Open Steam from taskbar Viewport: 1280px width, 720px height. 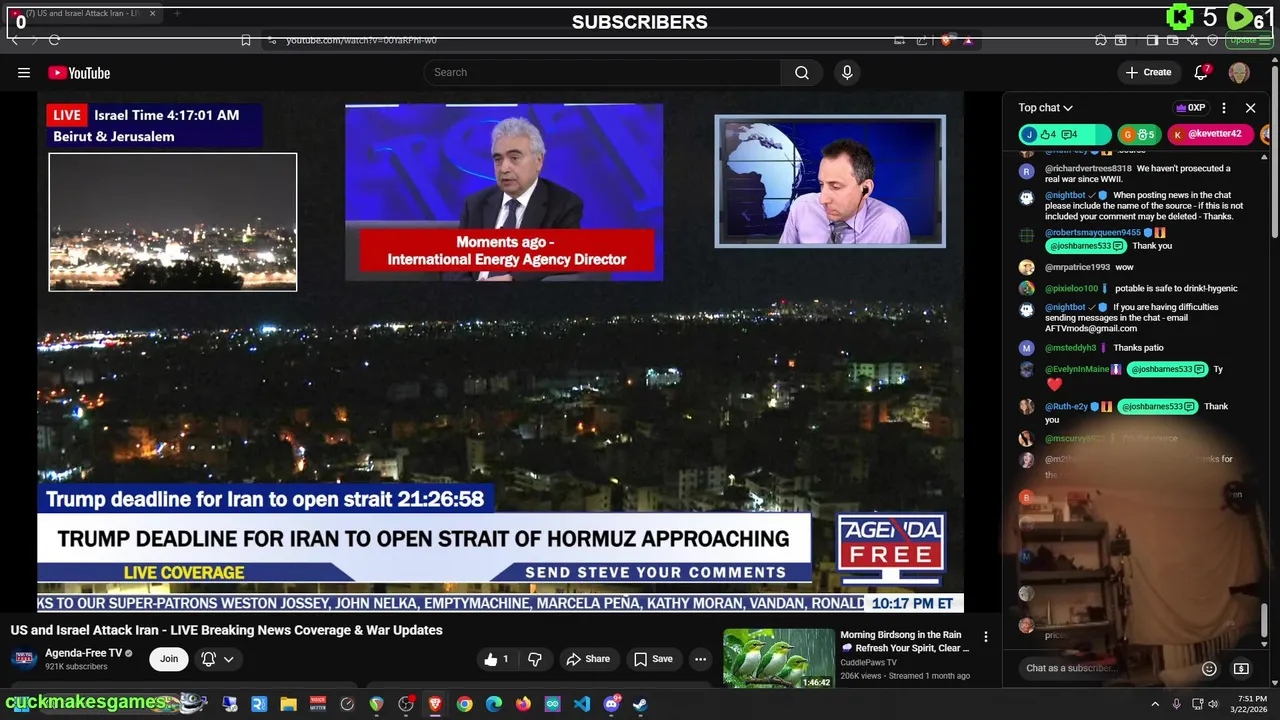[640, 704]
